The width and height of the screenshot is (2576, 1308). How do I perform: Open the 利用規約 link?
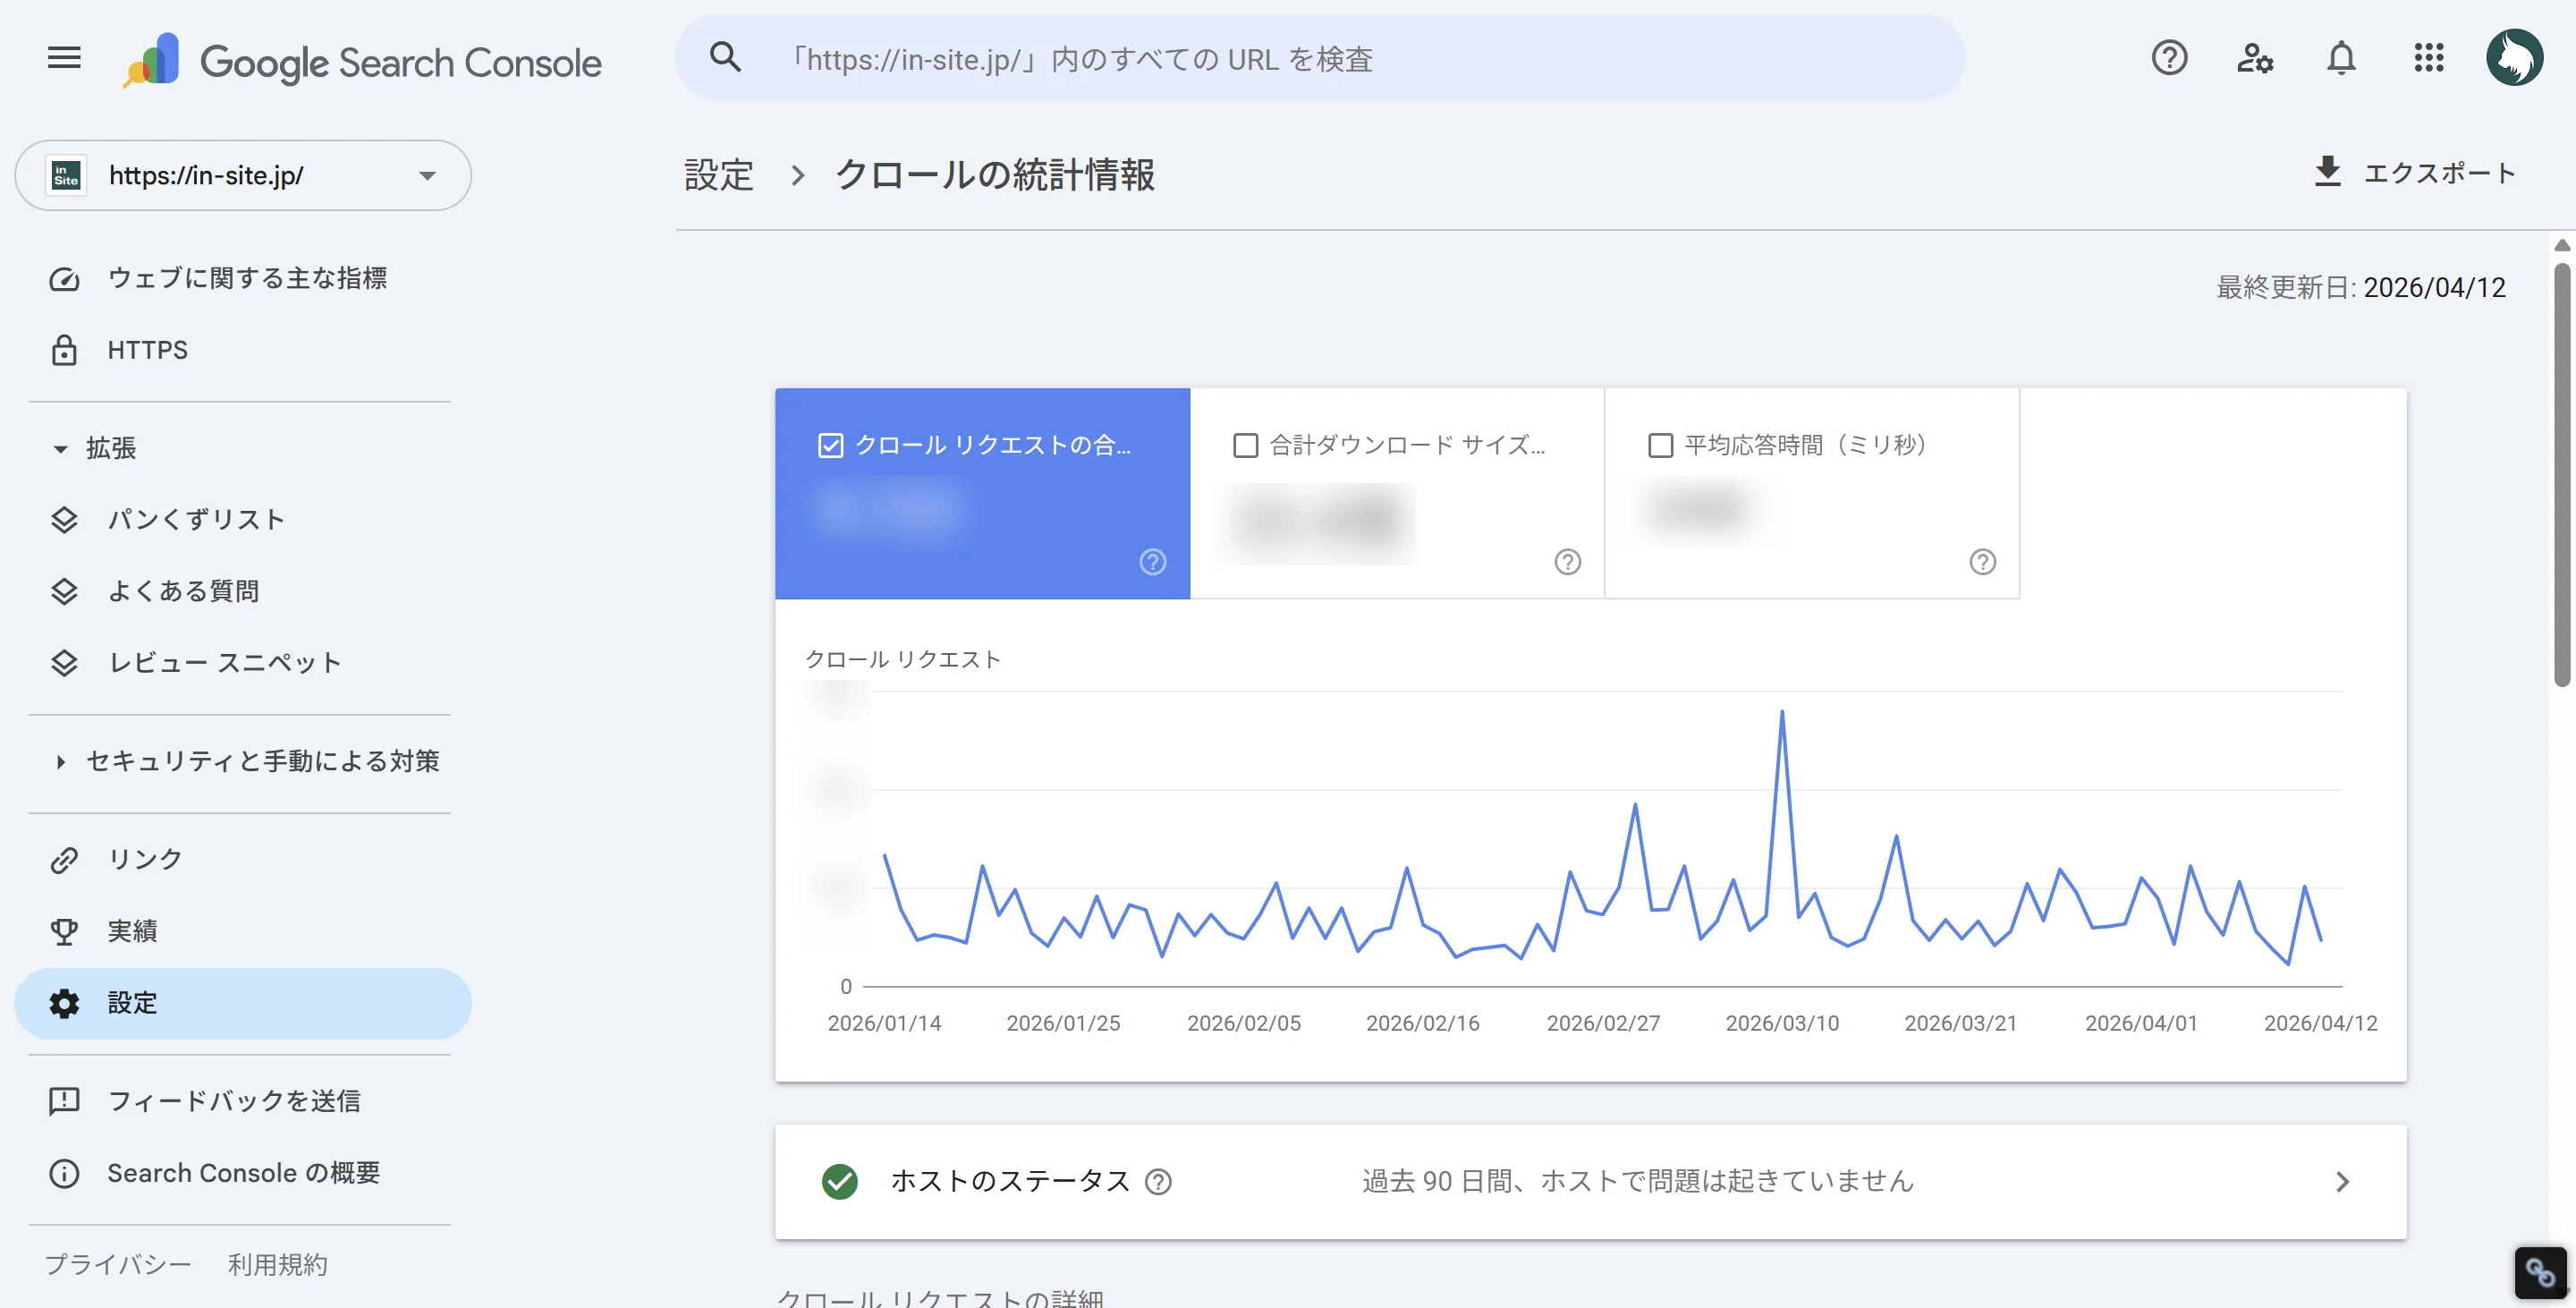[277, 1263]
